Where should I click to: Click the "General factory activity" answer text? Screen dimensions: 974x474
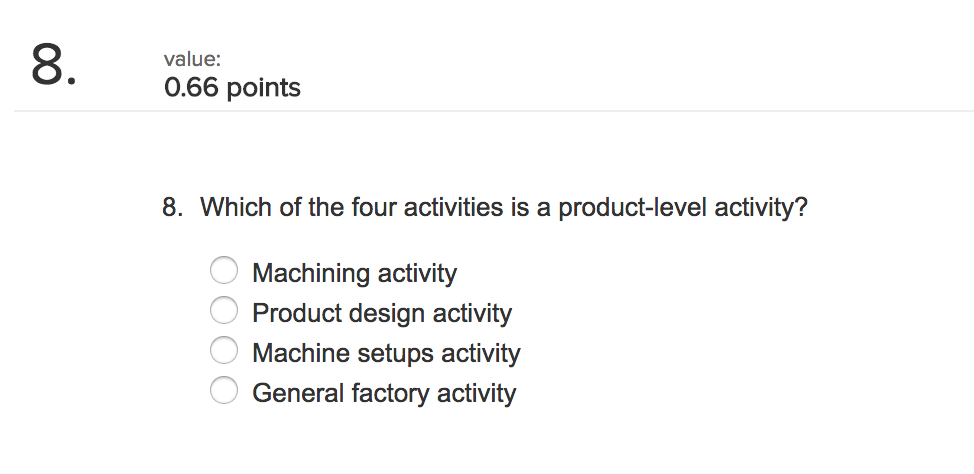pyautogui.click(x=384, y=393)
